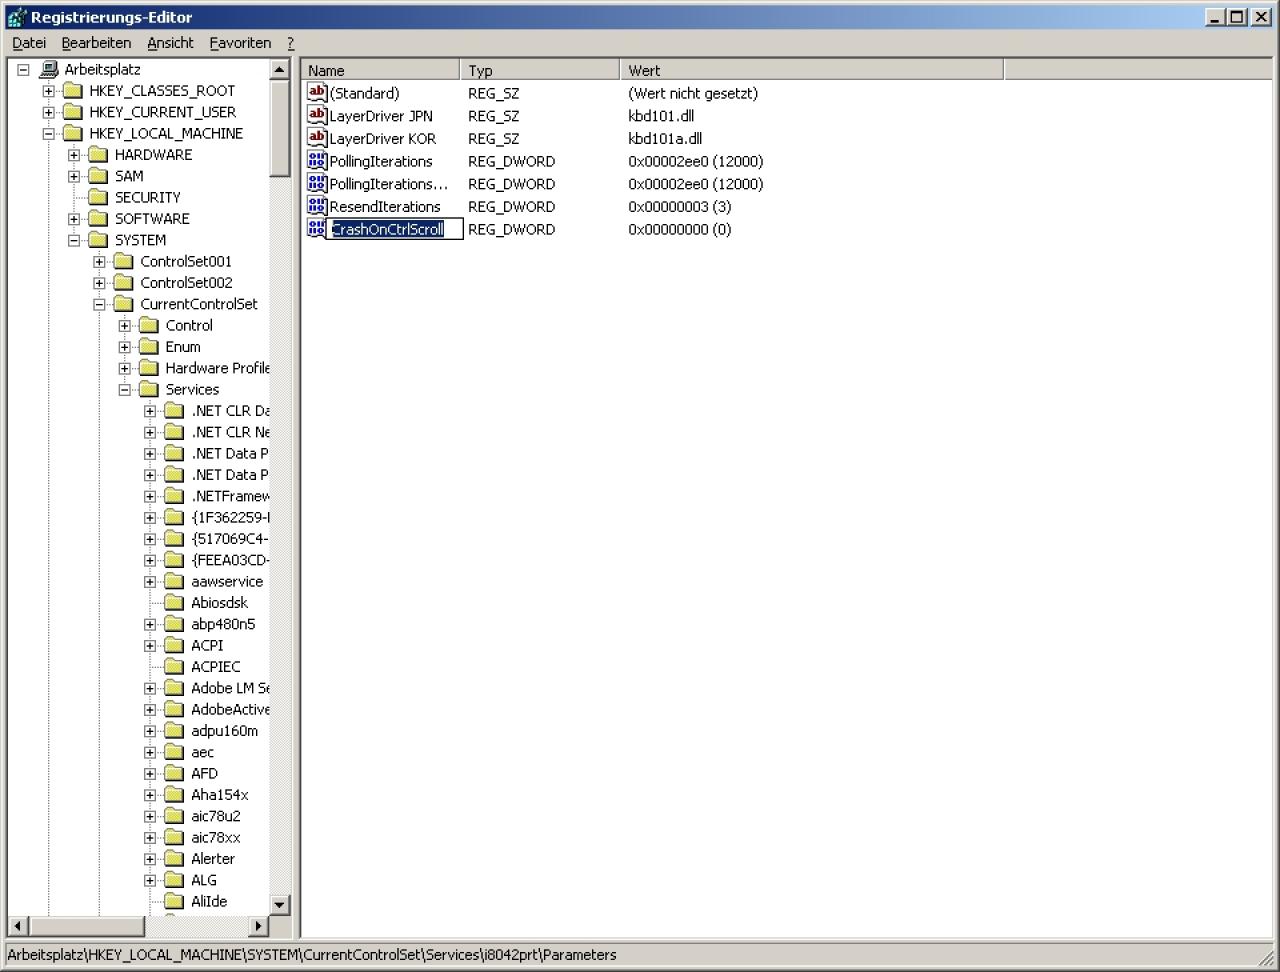Screen dimensions: 1280x972
Task: Click the Abiosdsk folder icon
Action: point(175,603)
